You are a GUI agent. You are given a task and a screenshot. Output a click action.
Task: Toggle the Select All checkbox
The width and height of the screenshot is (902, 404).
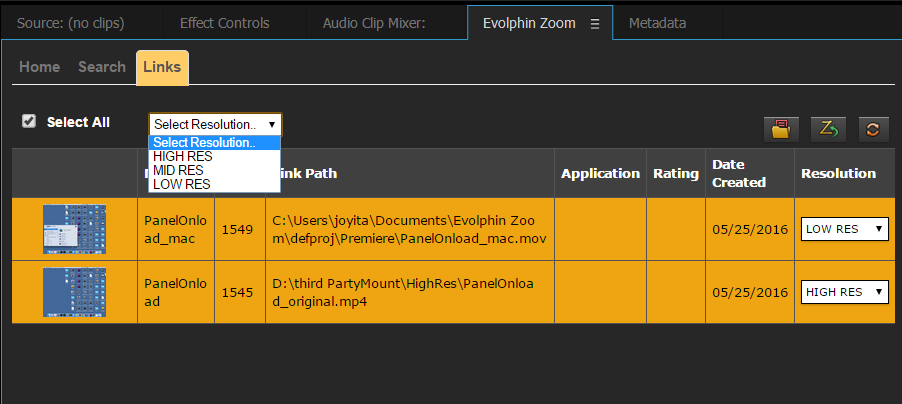(x=29, y=121)
